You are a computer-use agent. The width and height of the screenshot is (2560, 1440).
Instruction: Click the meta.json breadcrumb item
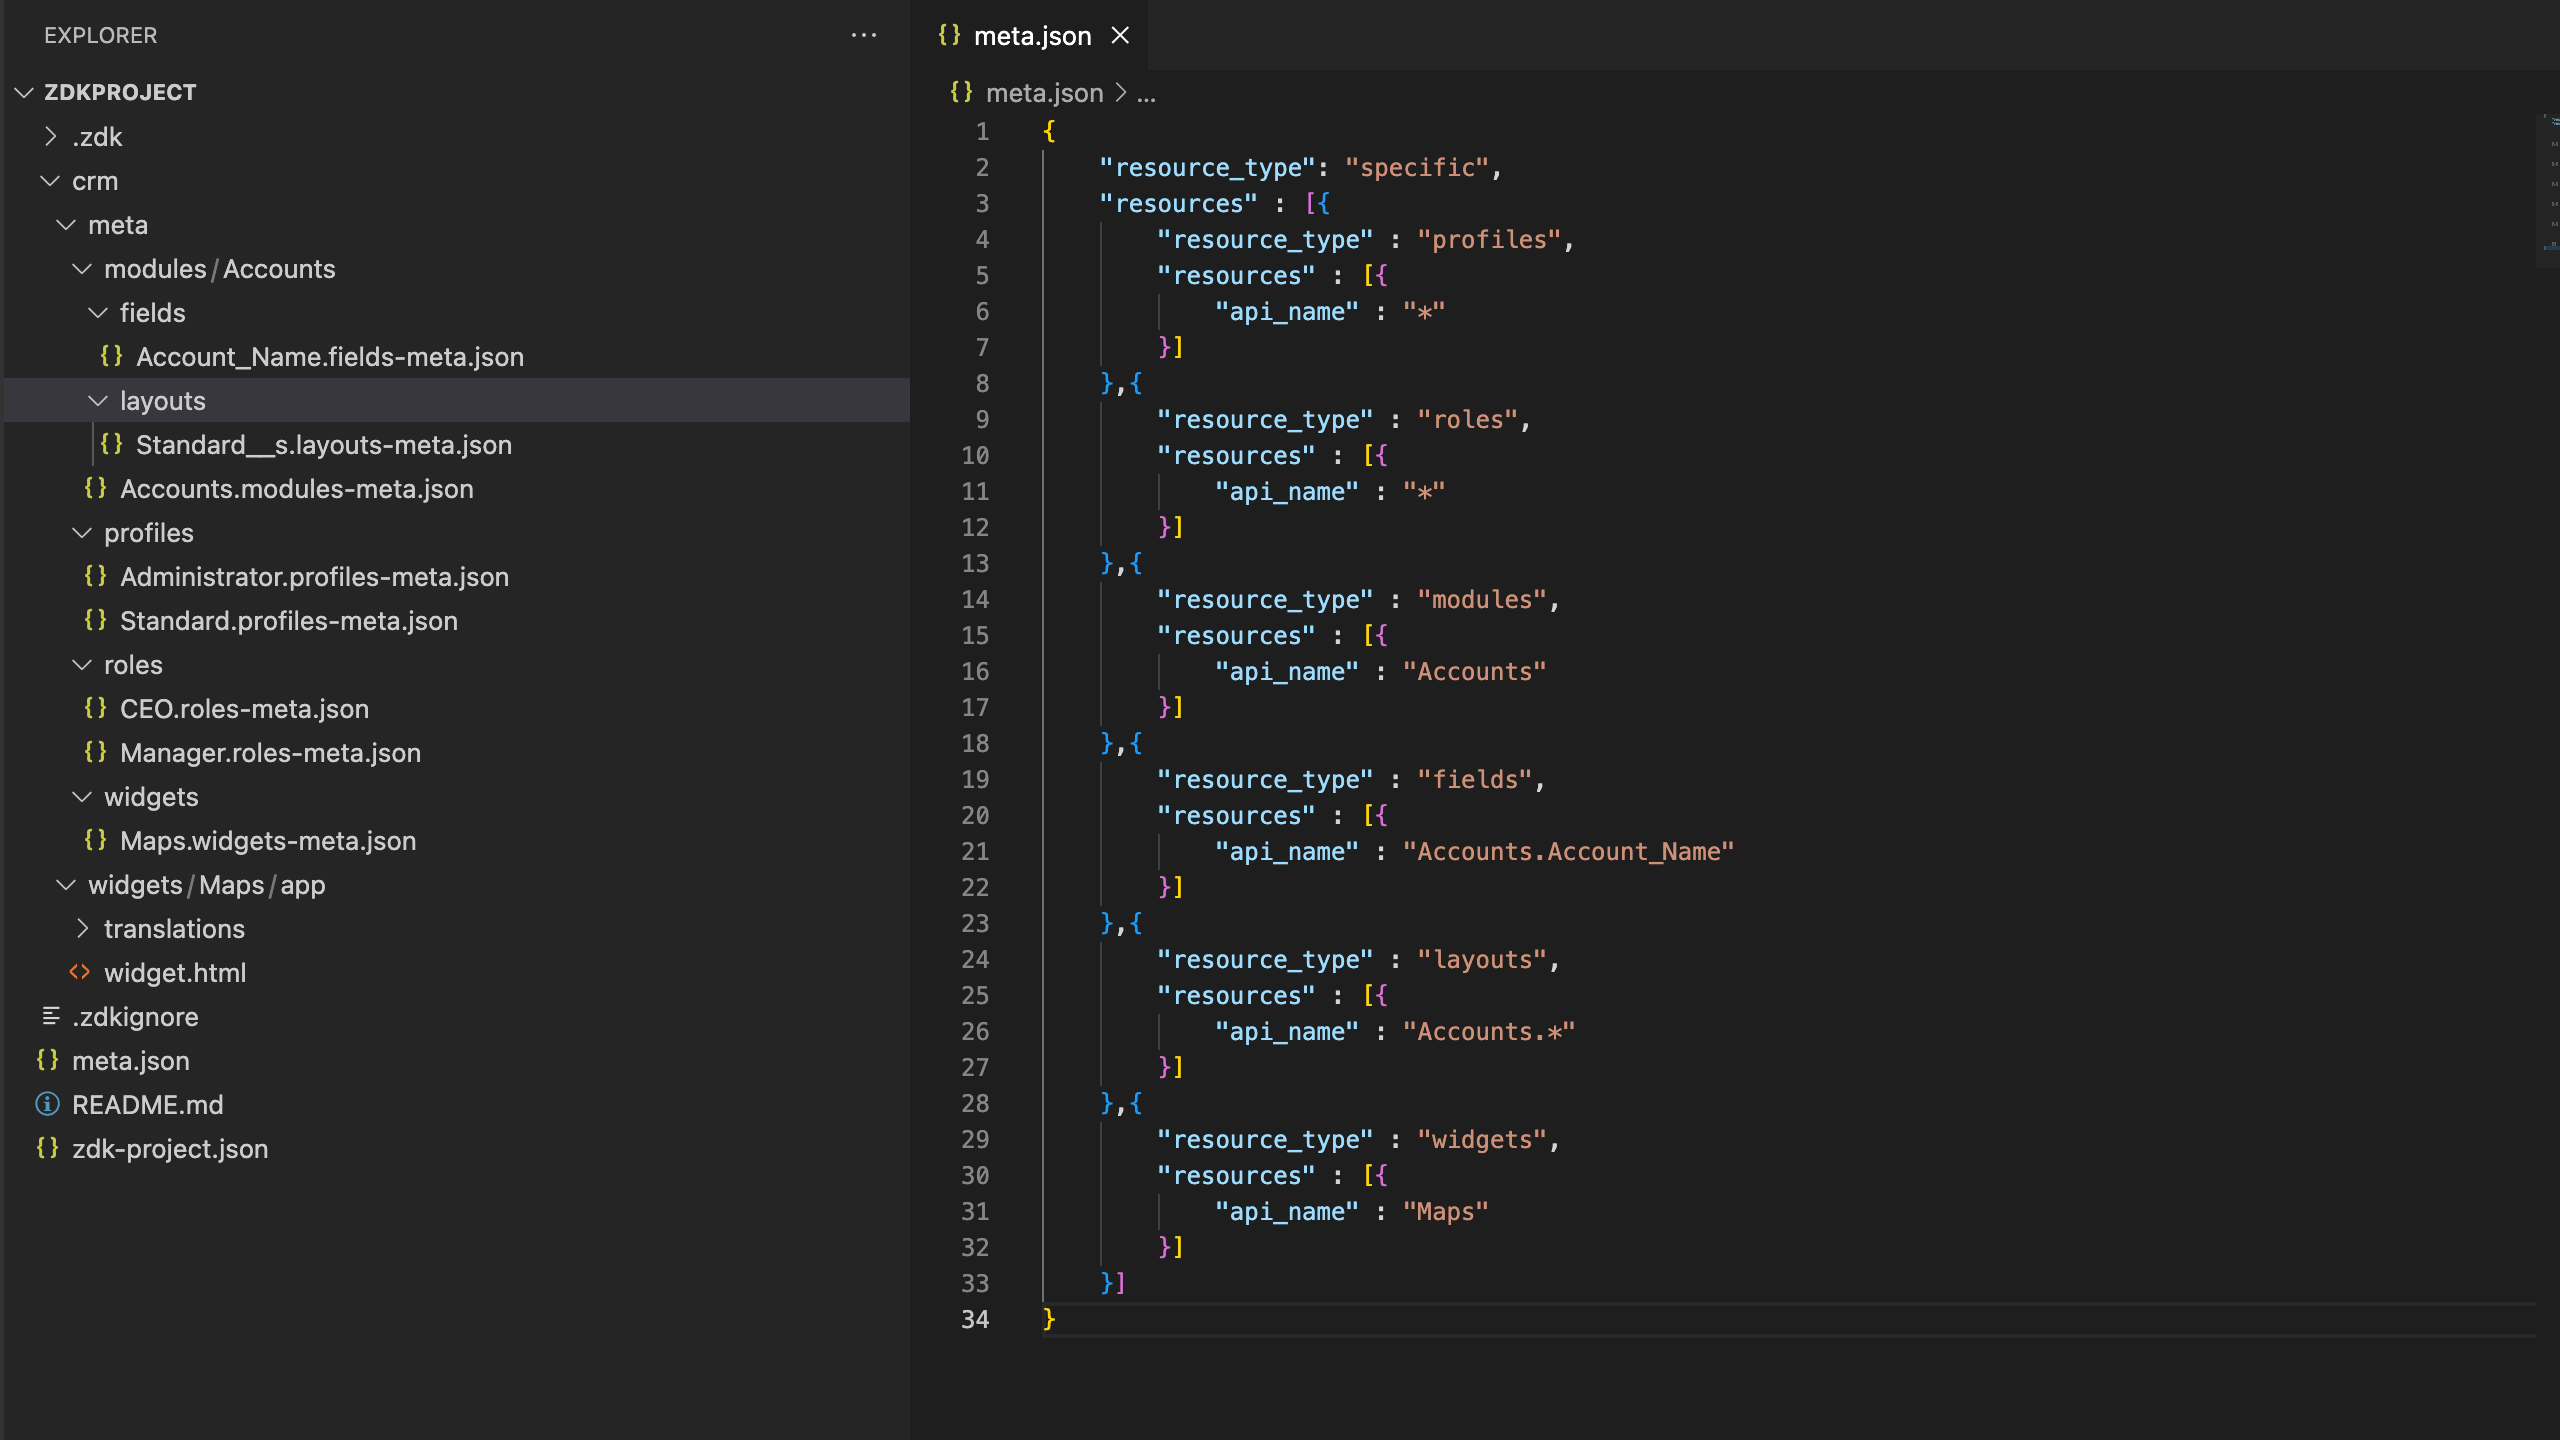[1044, 92]
